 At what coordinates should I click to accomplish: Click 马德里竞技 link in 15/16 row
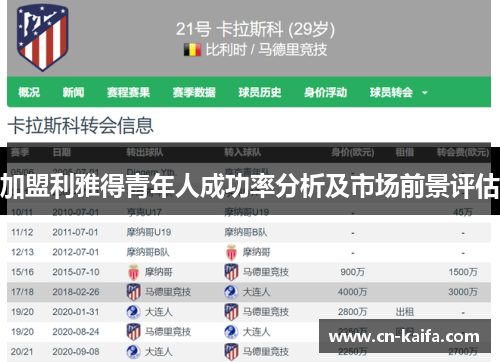click(x=266, y=272)
